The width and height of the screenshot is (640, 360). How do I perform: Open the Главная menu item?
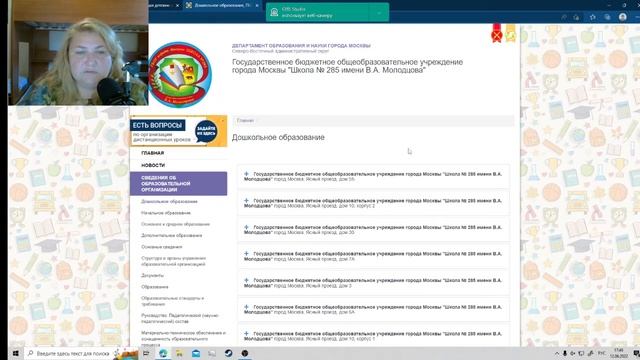(153, 153)
